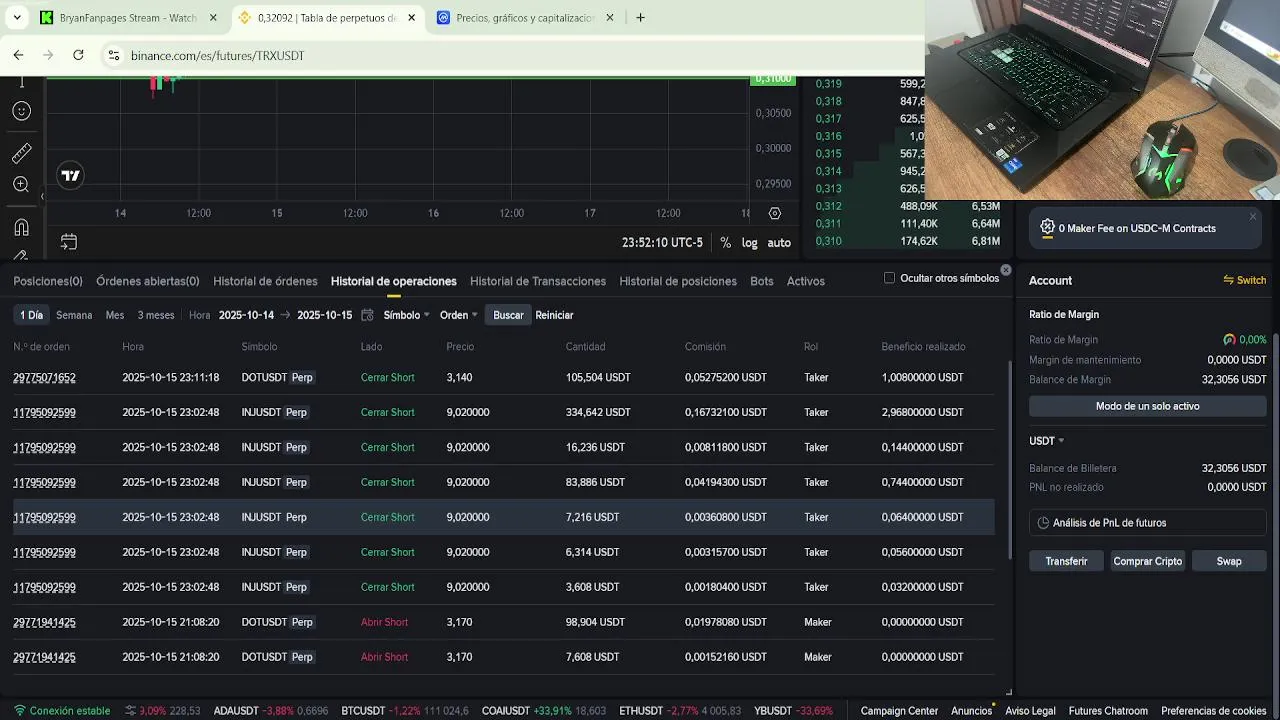The image size is (1280, 720).
Task: Click the Swap button
Action: (x=1229, y=561)
